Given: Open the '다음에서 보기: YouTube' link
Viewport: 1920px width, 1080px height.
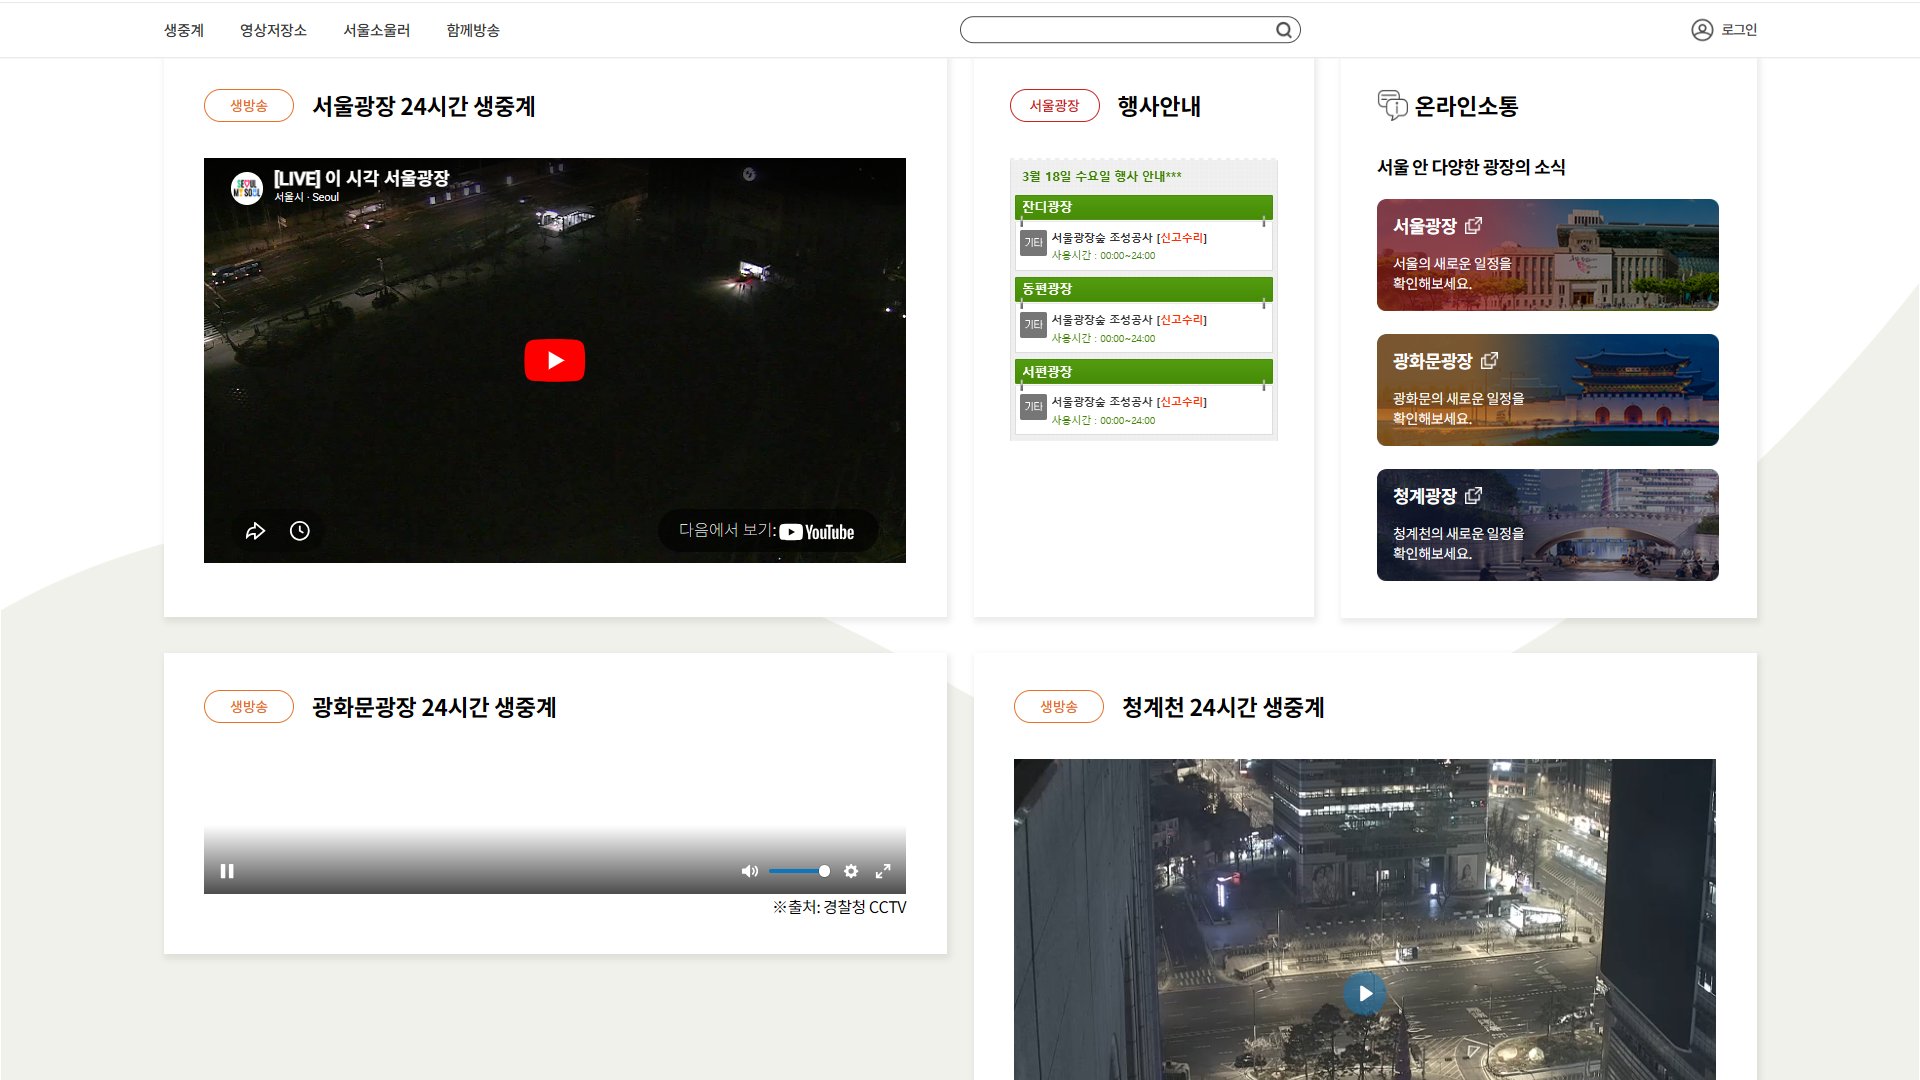Looking at the screenshot, I should click(768, 531).
